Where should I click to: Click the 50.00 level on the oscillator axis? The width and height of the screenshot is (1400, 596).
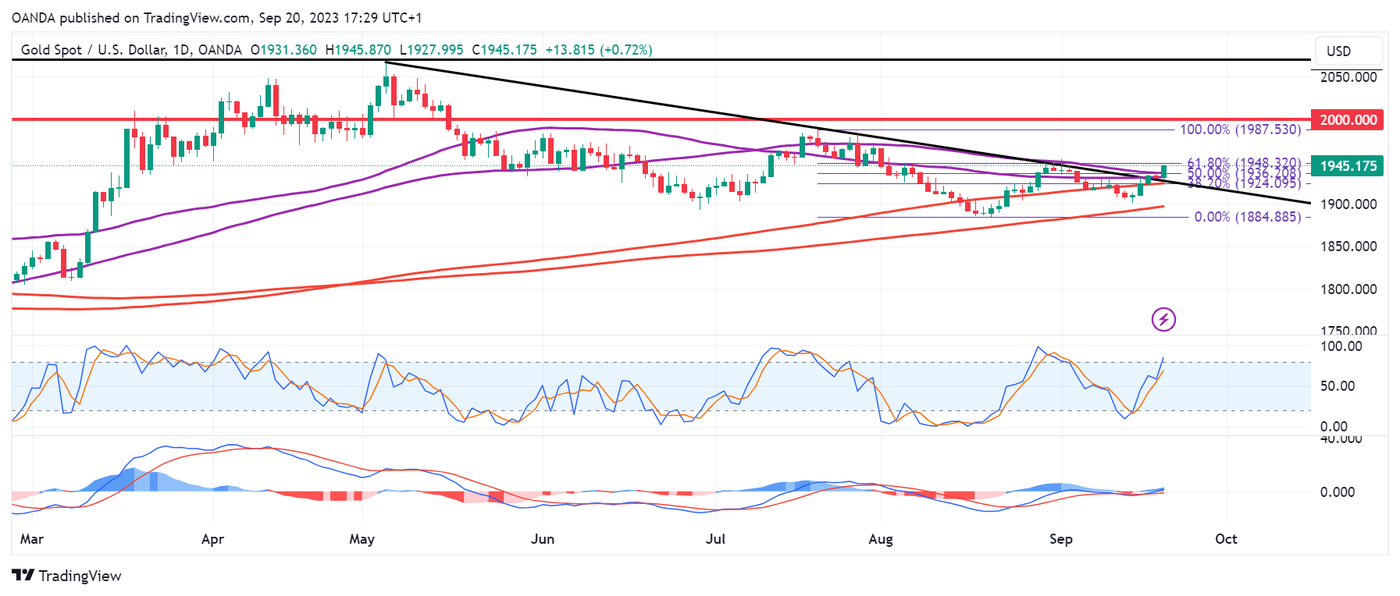1337,386
